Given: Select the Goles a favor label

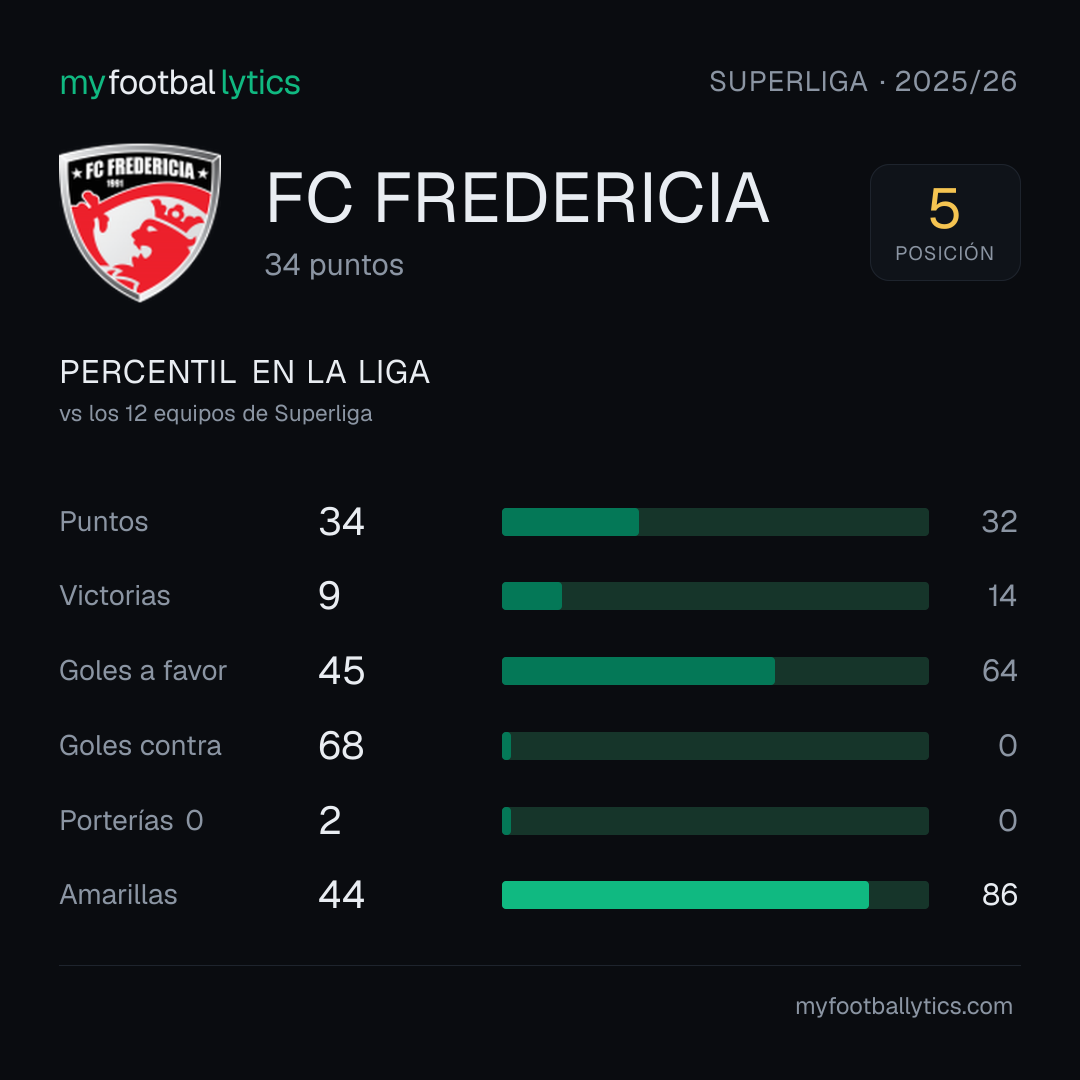Looking at the screenshot, I should pos(143,671).
